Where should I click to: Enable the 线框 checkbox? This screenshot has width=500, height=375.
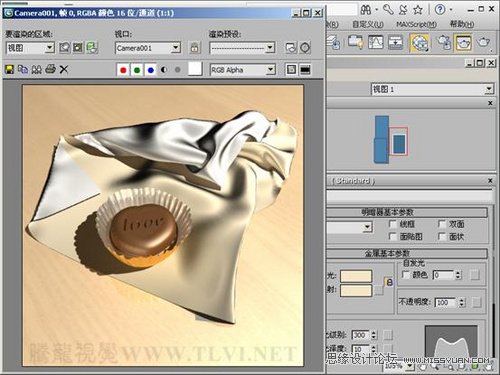(x=393, y=224)
